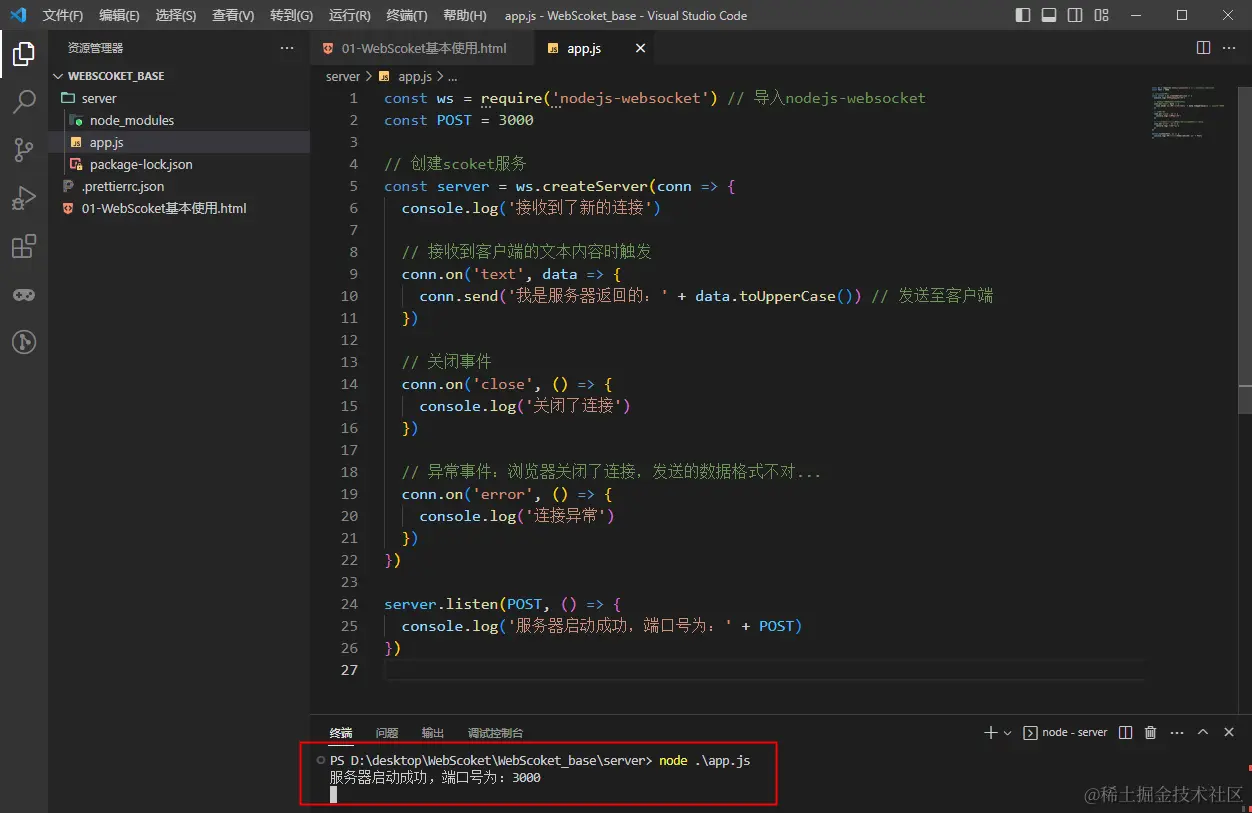This screenshot has height=813, width=1252.
Task: Switch to the 问题 panel tab
Action: 387,733
